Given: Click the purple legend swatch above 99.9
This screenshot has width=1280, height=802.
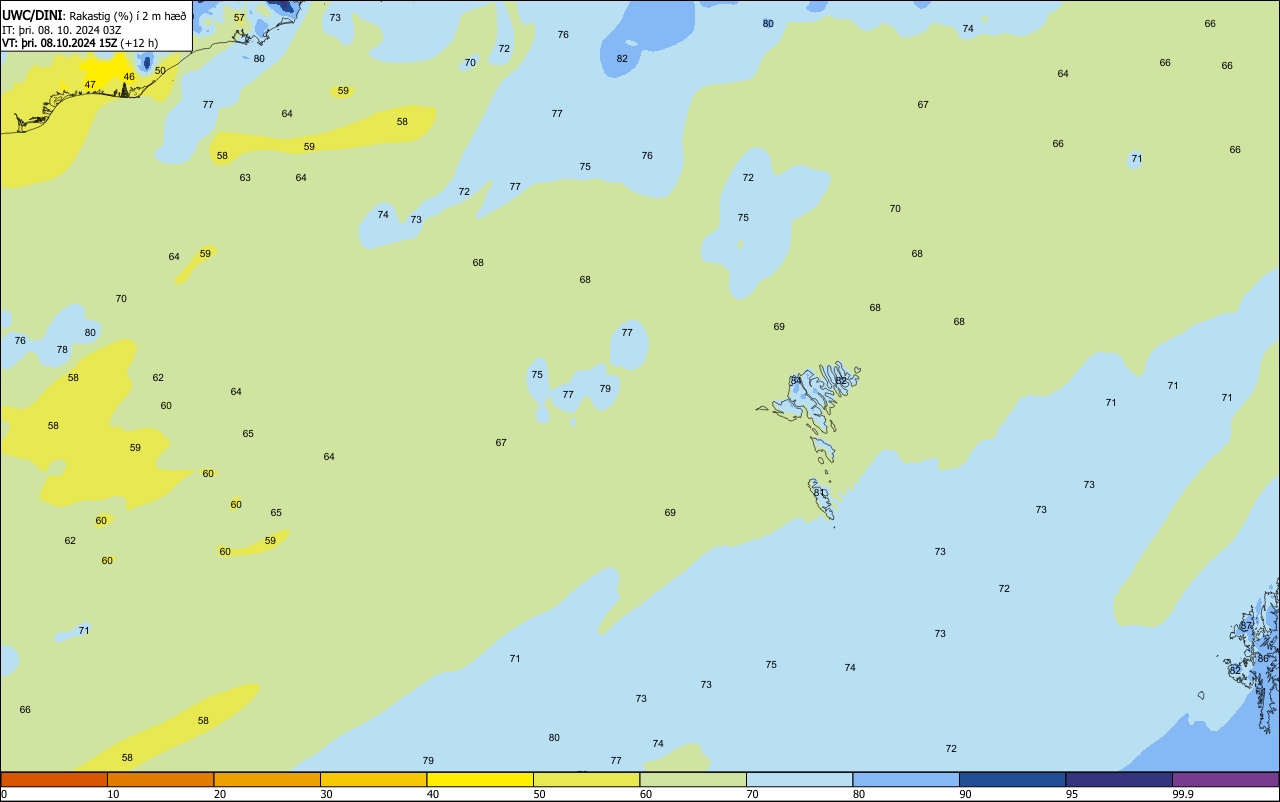Looking at the screenshot, I should click(1225, 779).
